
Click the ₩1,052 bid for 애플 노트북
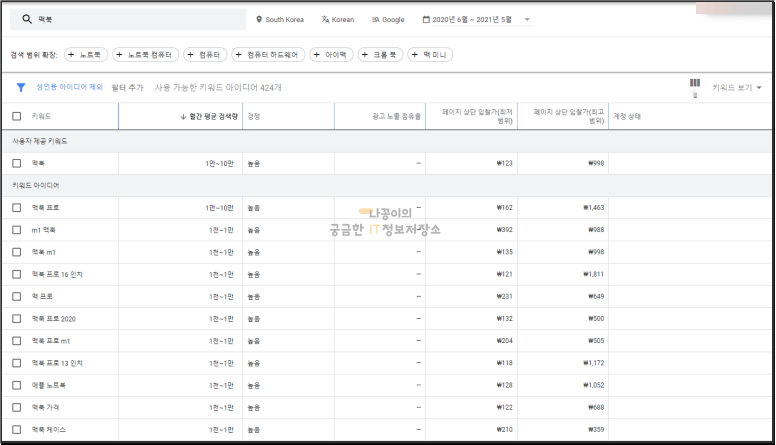tap(593, 385)
